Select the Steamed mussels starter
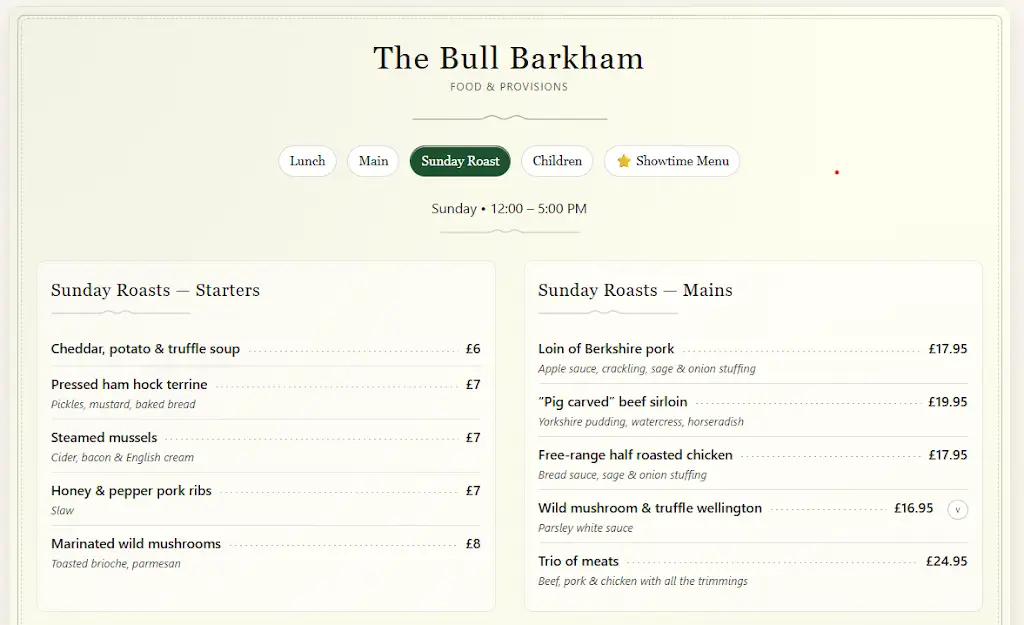This screenshot has height=625, width=1024. pyautogui.click(x=103, y=437)
